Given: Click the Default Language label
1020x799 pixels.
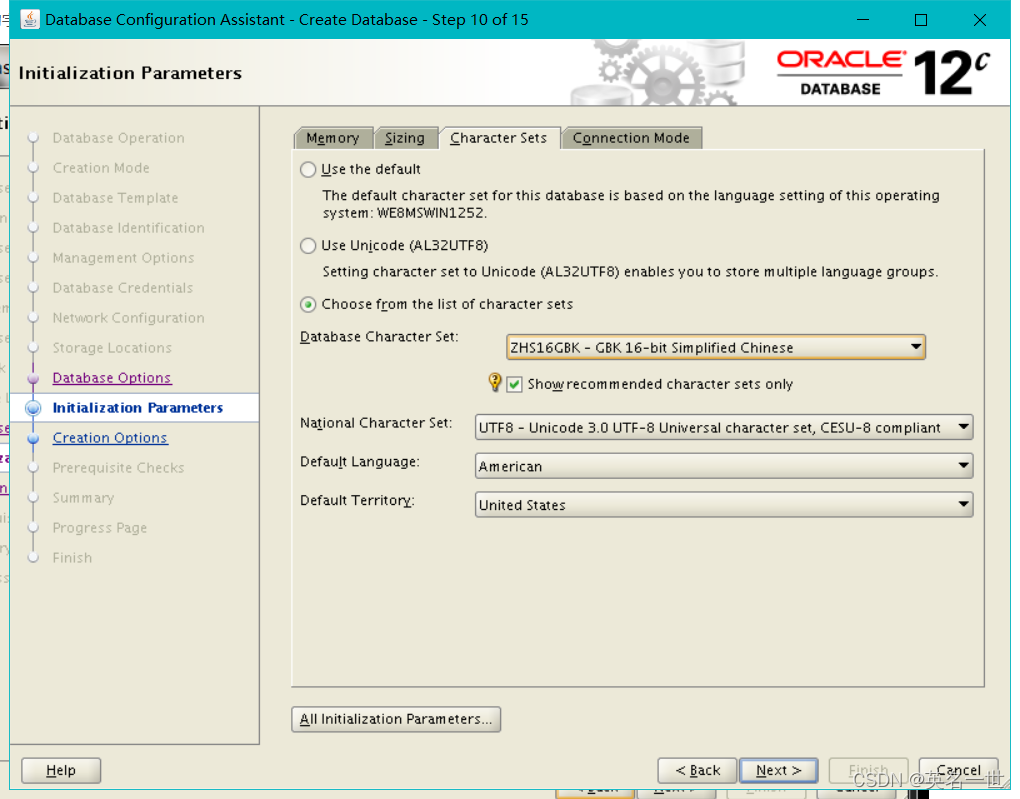Looking at the screenshot, I should coord(360,462).
